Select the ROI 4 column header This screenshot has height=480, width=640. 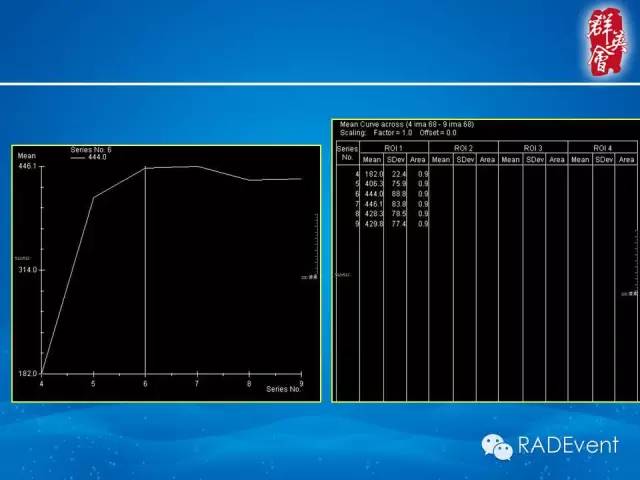tap(601, 148)
